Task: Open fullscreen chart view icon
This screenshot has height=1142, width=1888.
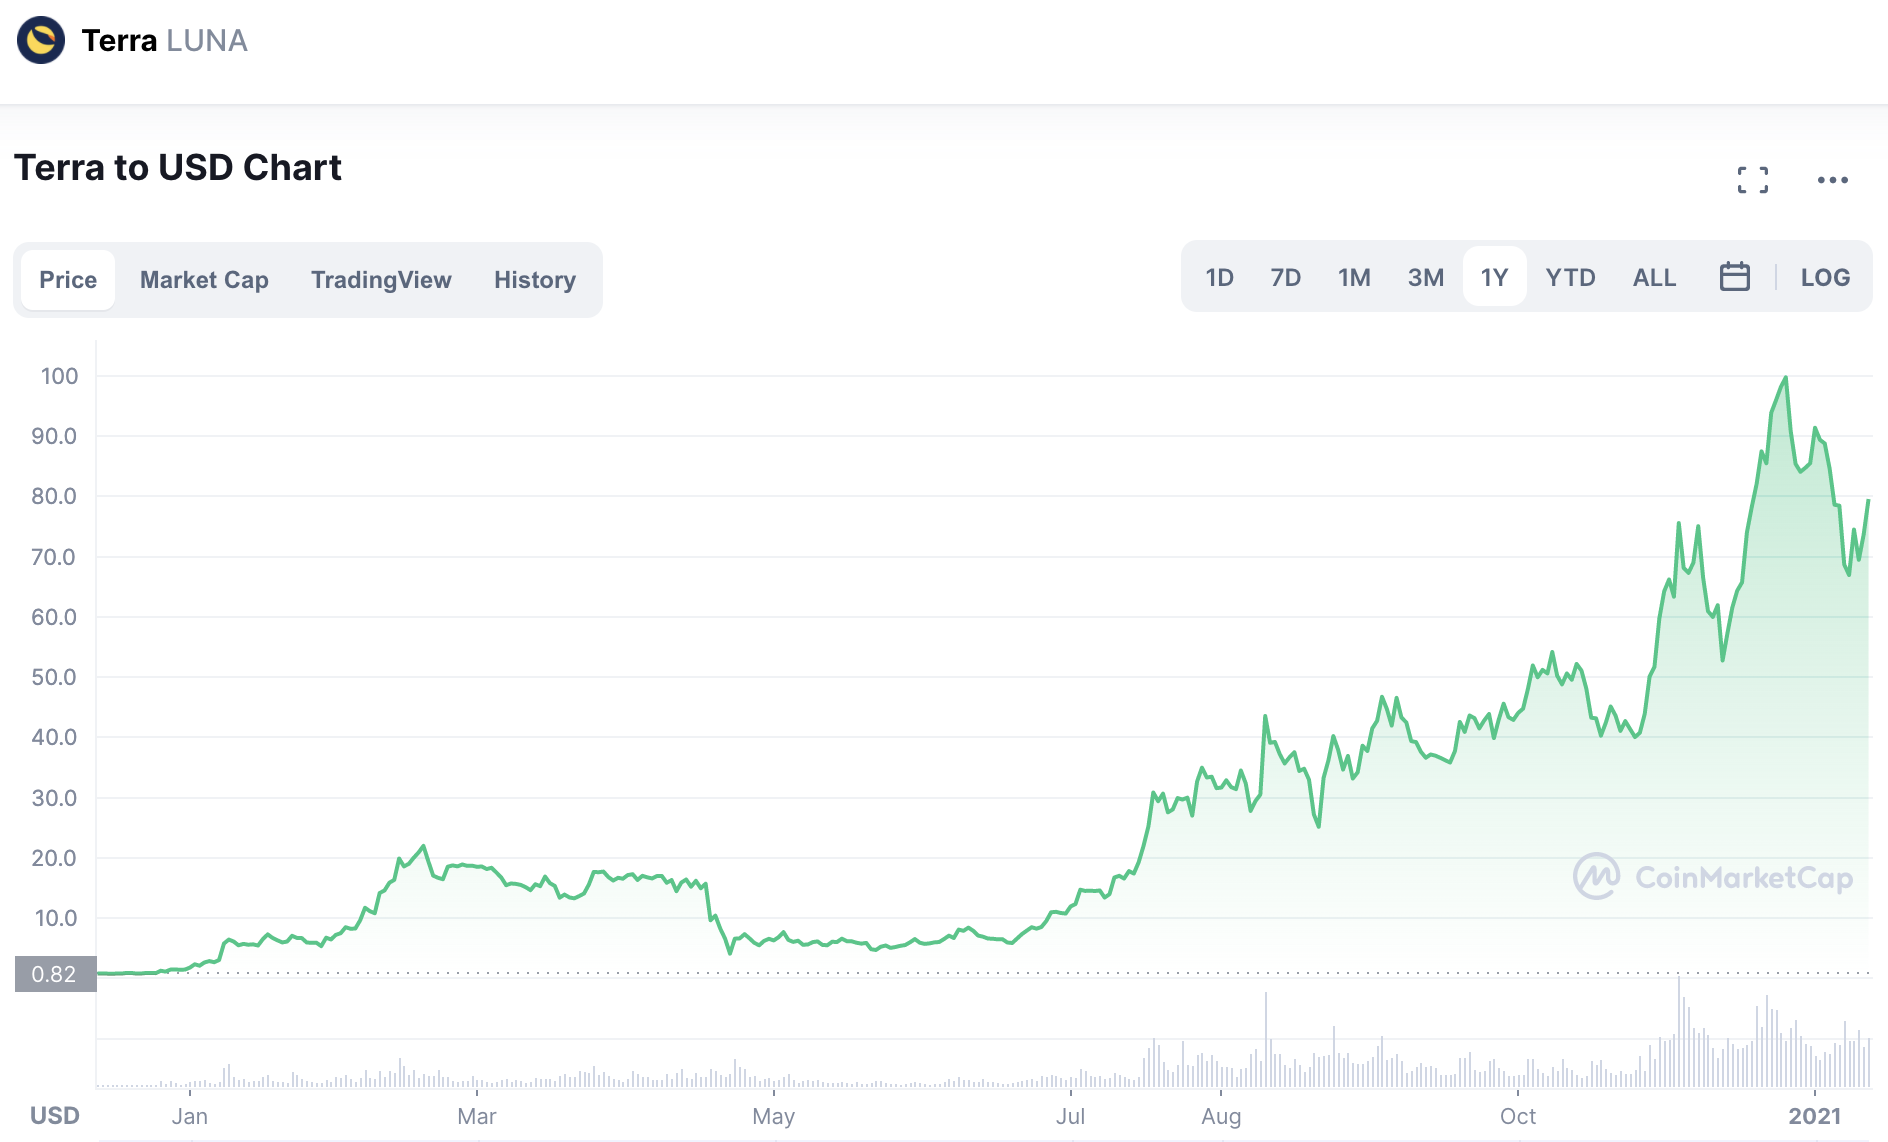Action: (x=1752, y=180)
